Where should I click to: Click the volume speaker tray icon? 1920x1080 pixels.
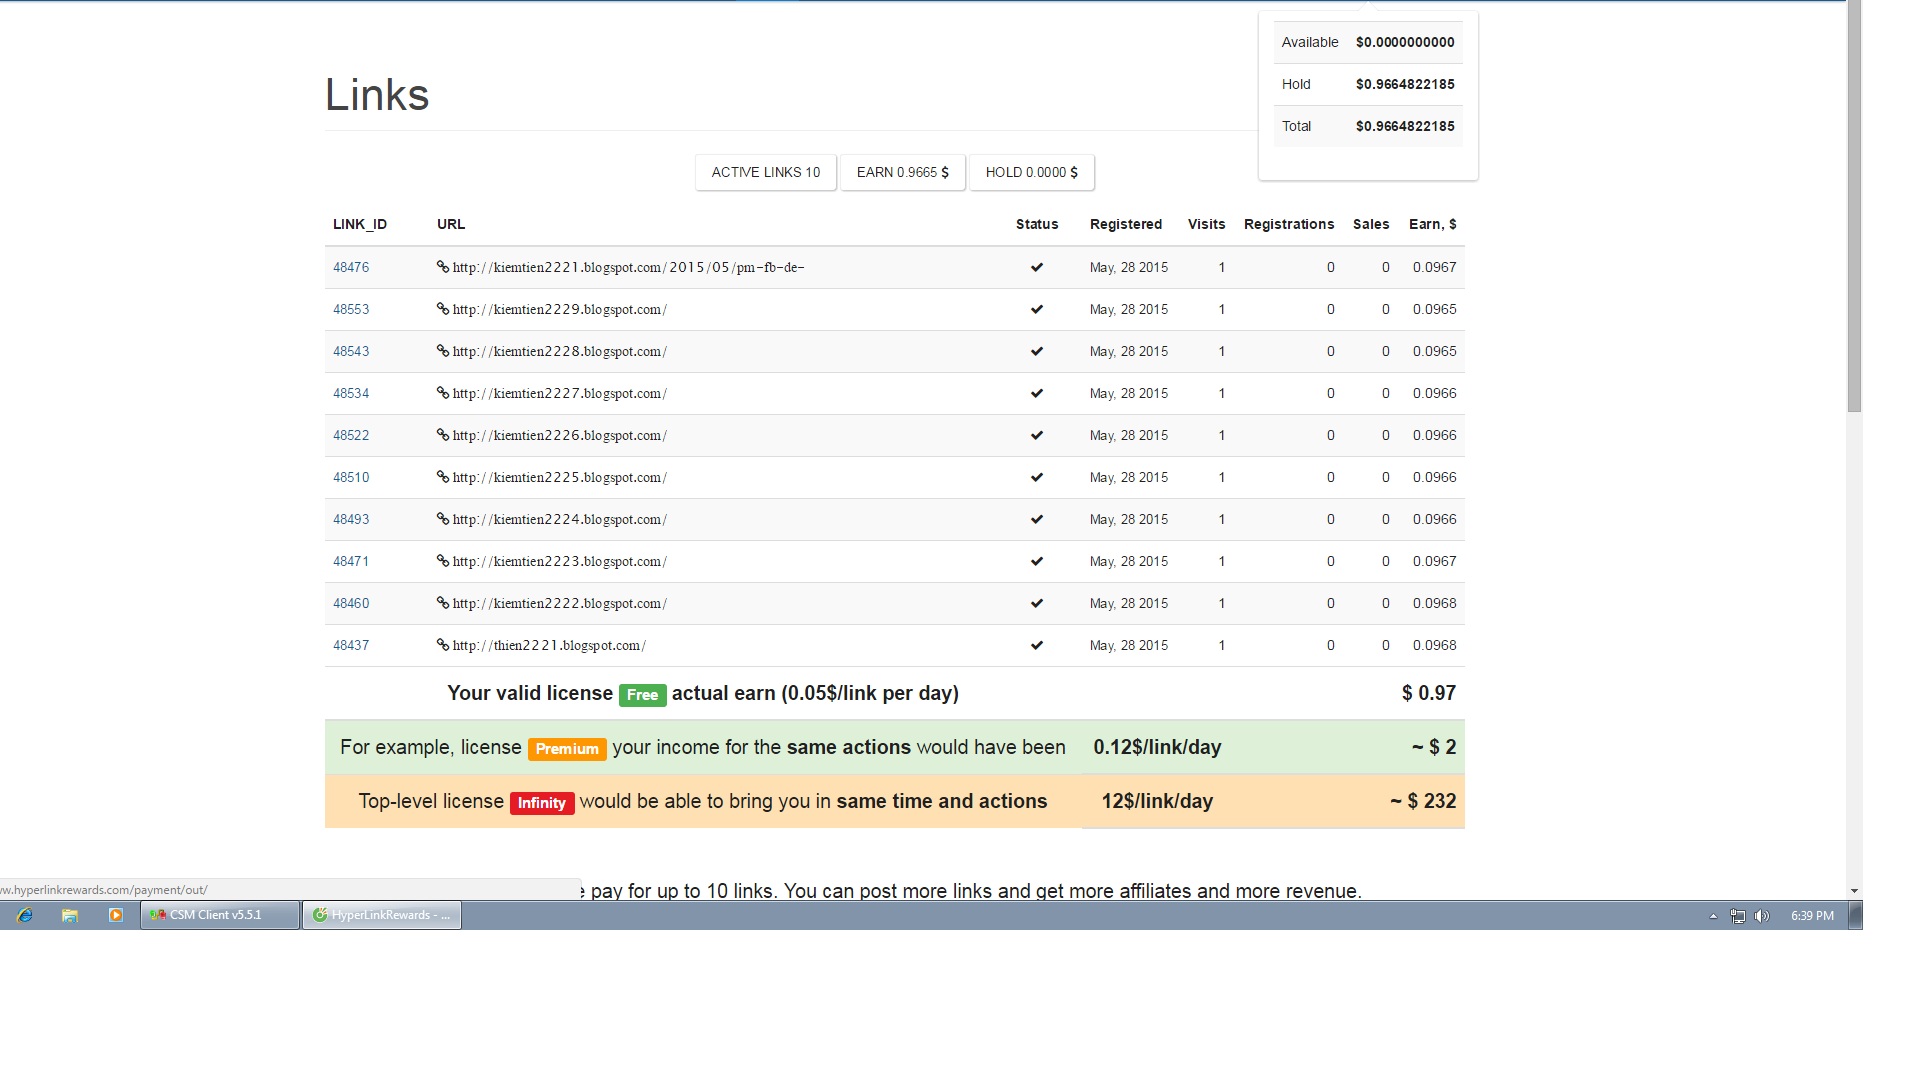(x=1762, y=916)
